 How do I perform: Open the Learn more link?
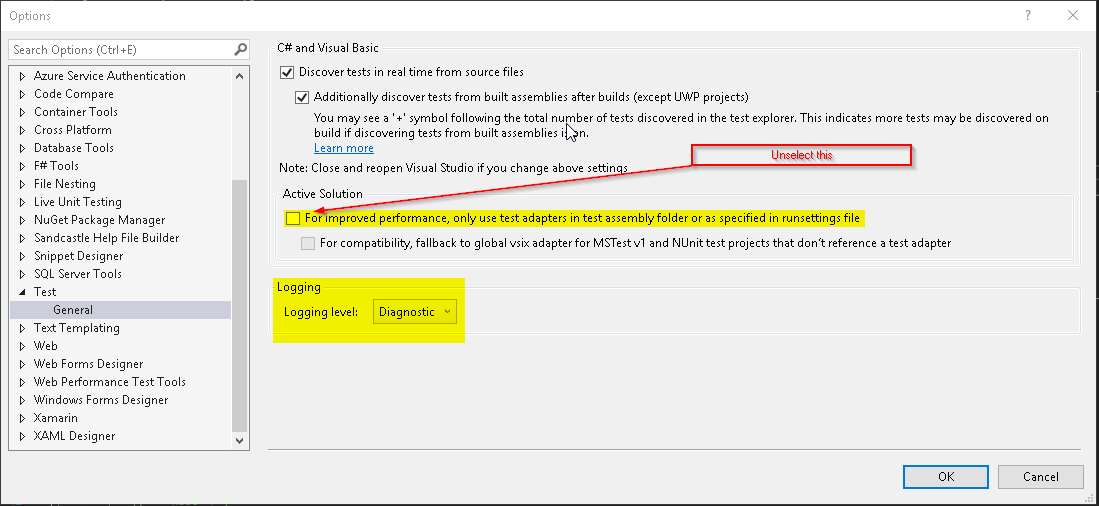click(343, 148)
